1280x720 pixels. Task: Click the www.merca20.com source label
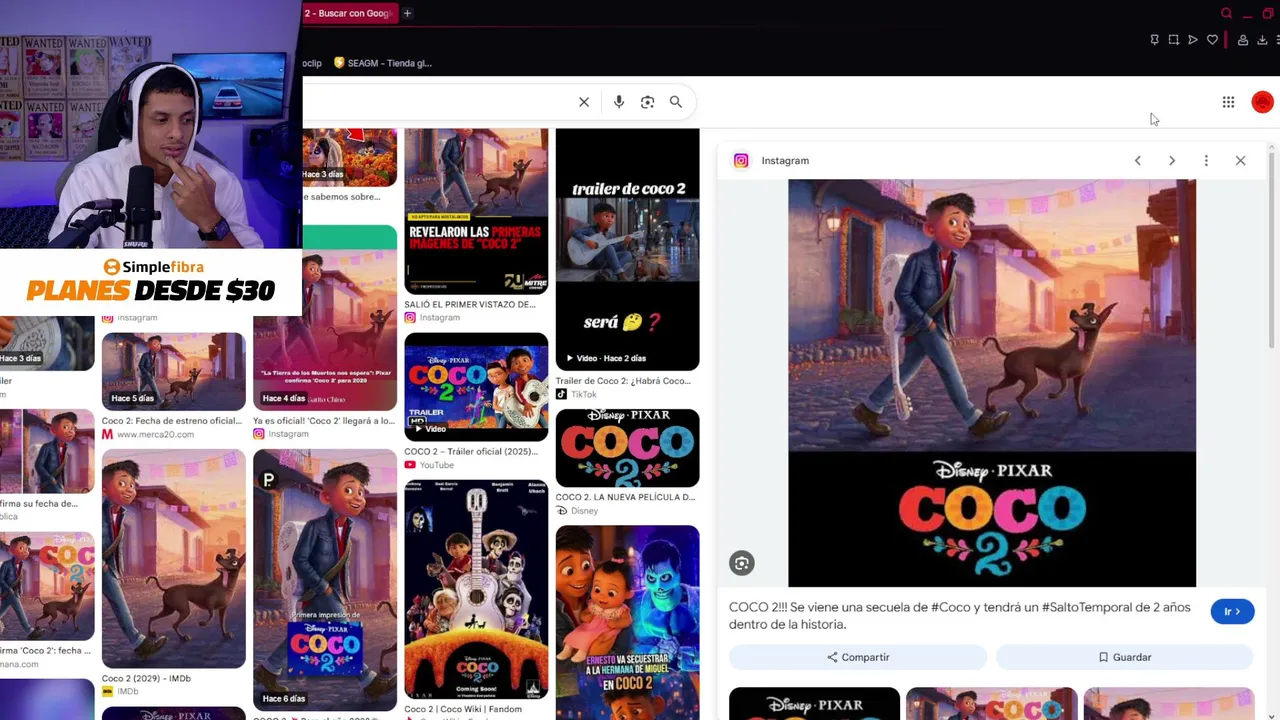point(156,435)
